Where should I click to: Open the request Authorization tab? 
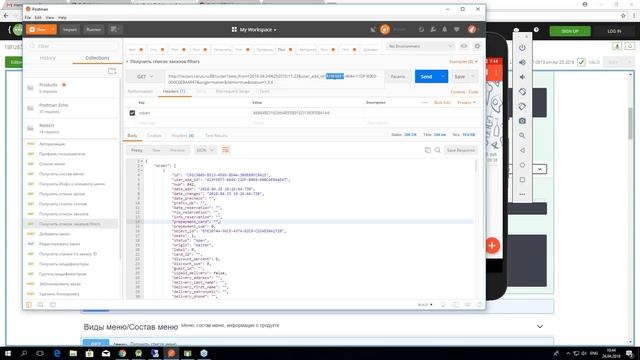click(x=140, y=91)
